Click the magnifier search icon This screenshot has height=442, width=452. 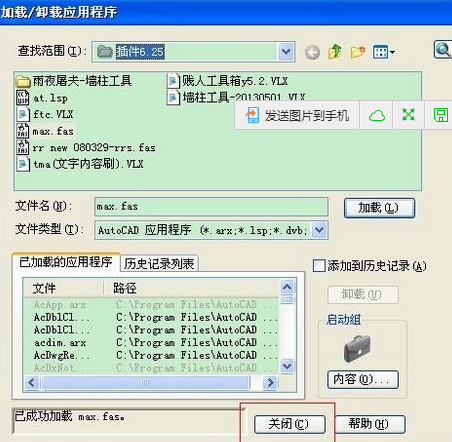coord(443,50)
